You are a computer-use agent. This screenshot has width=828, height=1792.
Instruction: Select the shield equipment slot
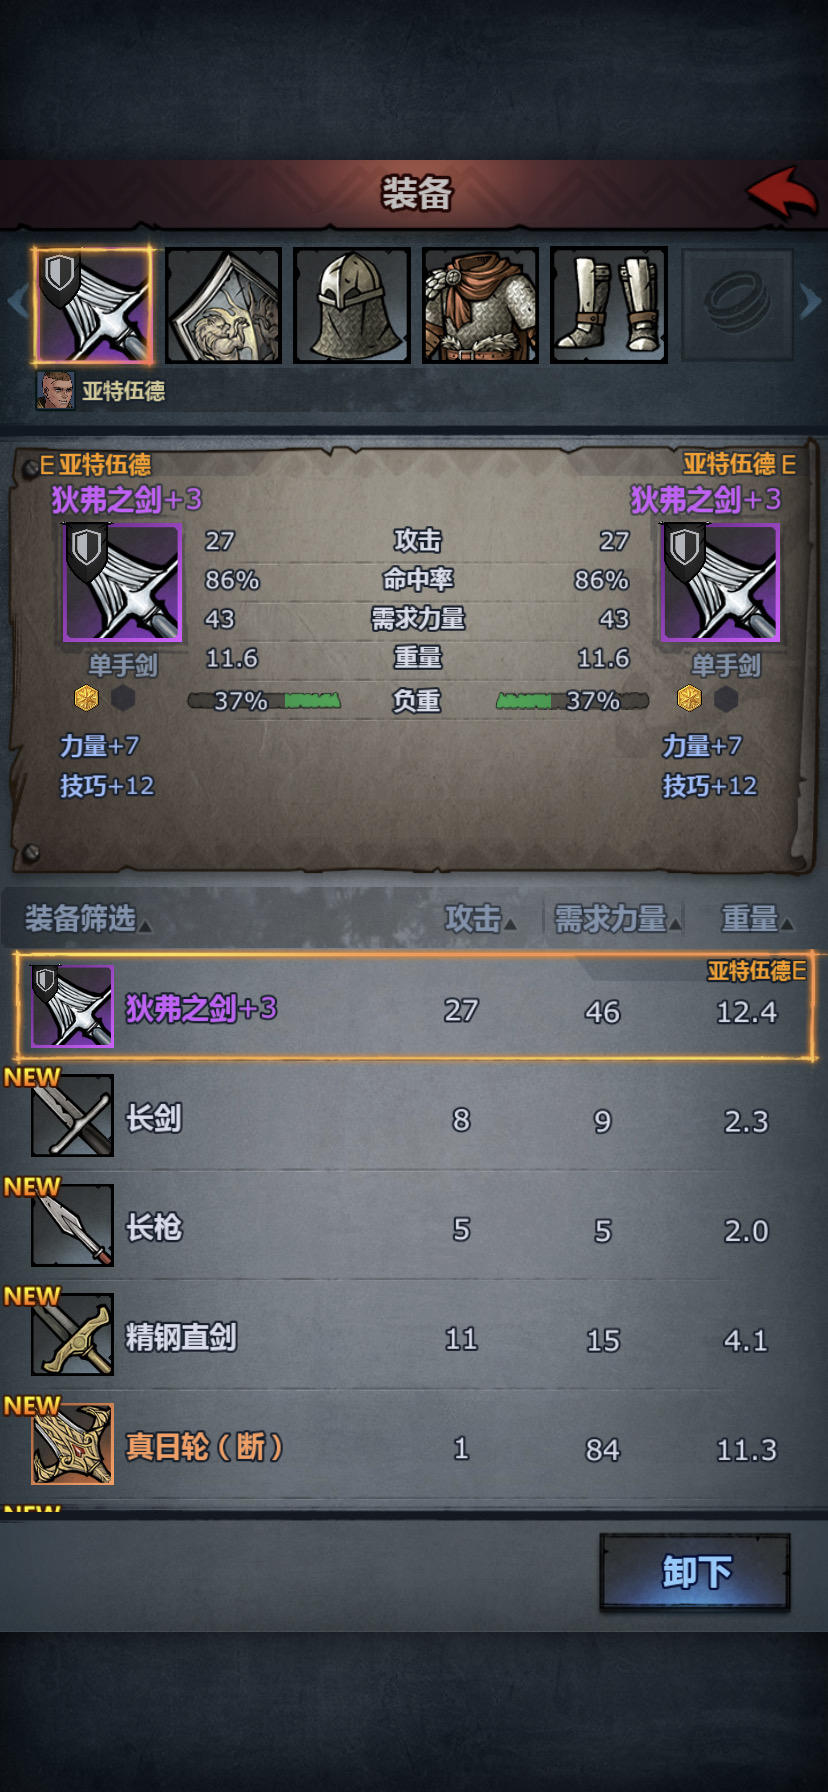223,305
